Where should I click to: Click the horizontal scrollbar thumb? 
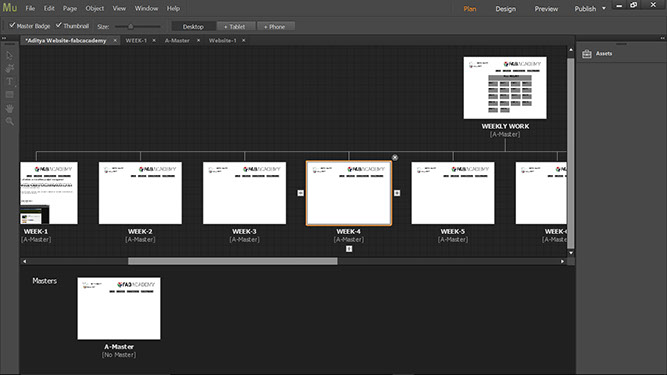[x=233, y=261]
